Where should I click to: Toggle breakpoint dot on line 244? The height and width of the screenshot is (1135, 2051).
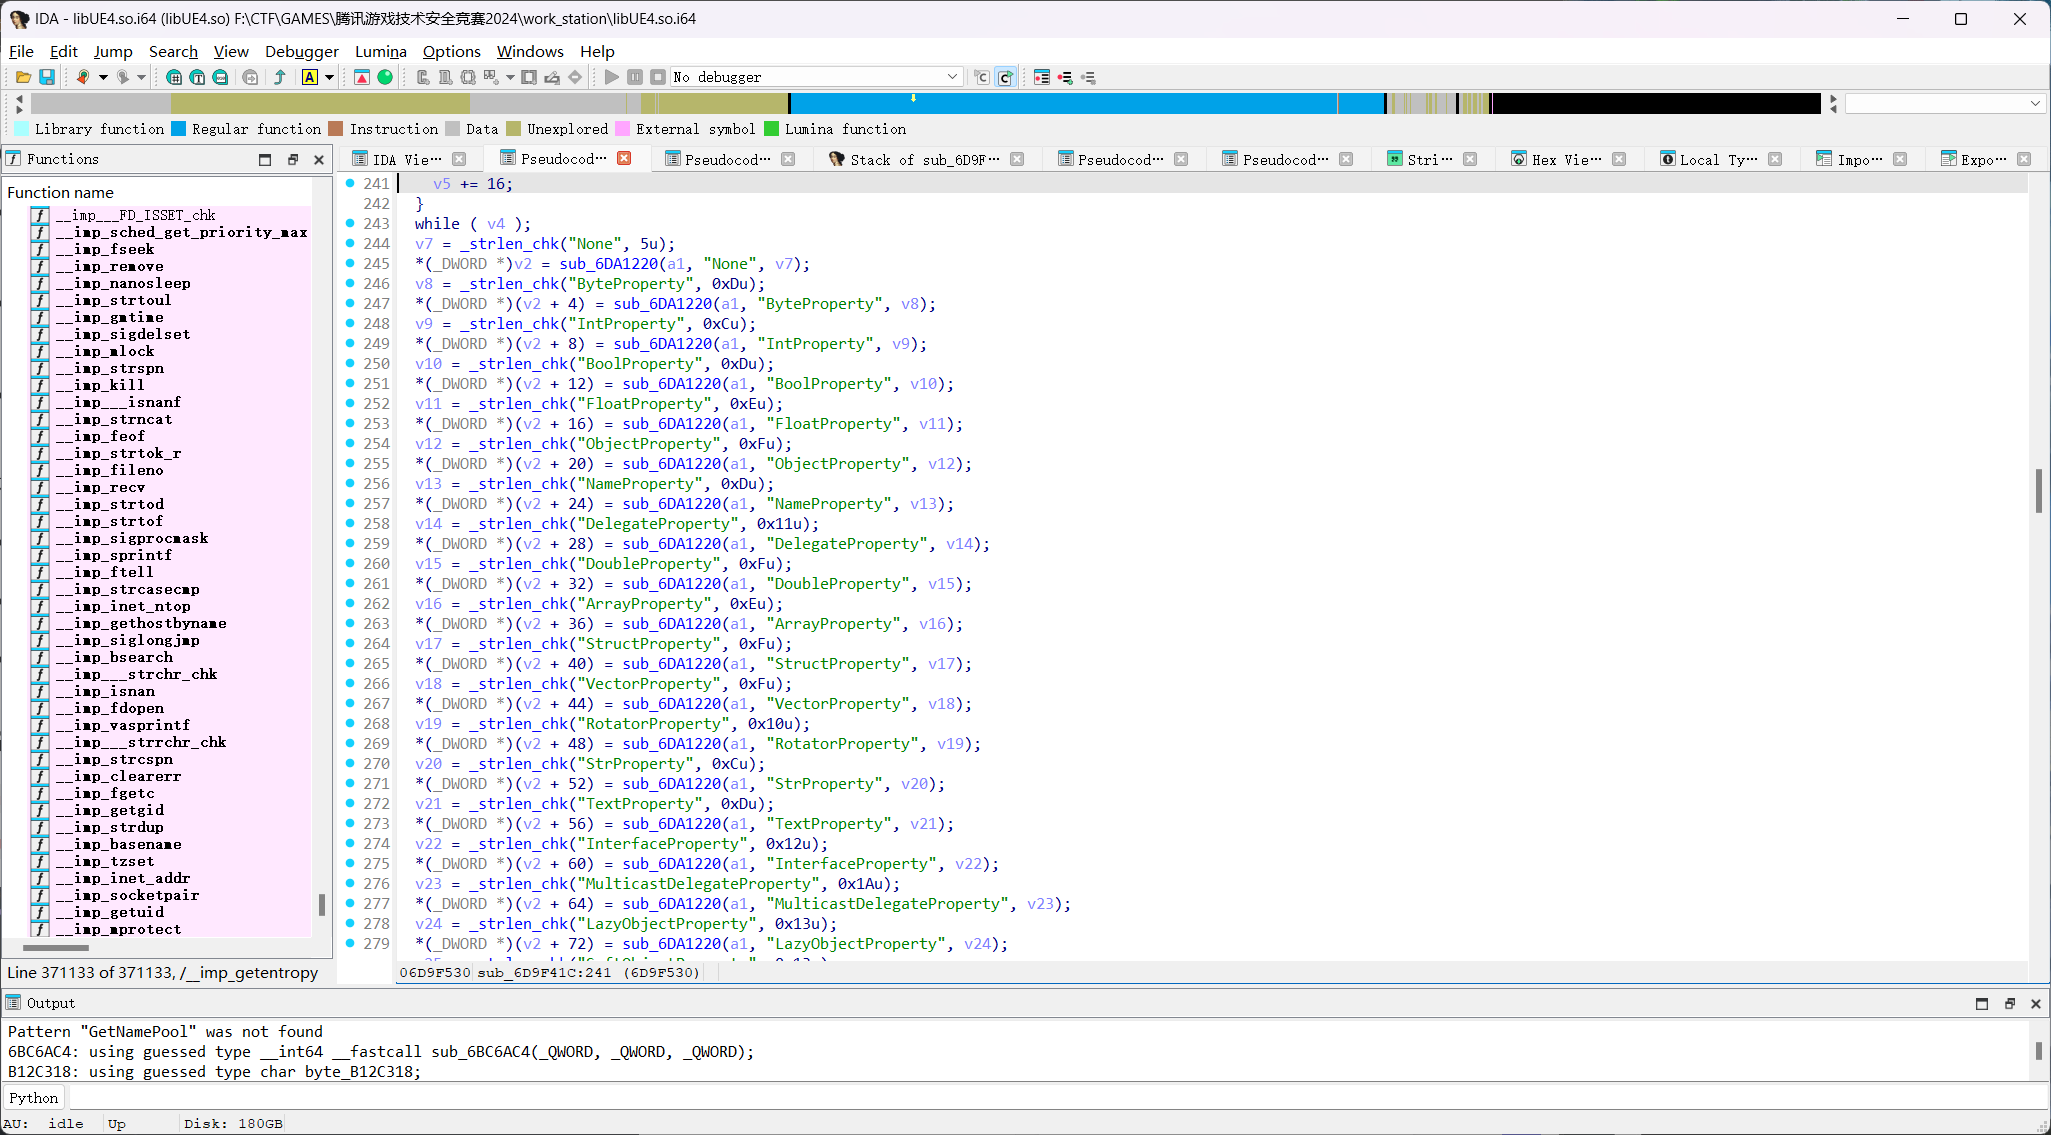[x=350, y=243]
